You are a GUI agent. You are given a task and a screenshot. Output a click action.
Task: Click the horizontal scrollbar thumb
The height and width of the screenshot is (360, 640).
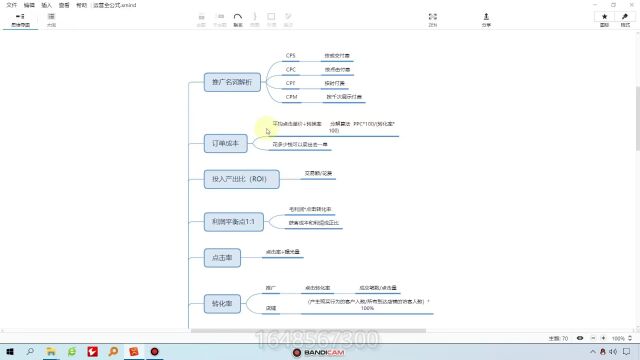point(308,331)
